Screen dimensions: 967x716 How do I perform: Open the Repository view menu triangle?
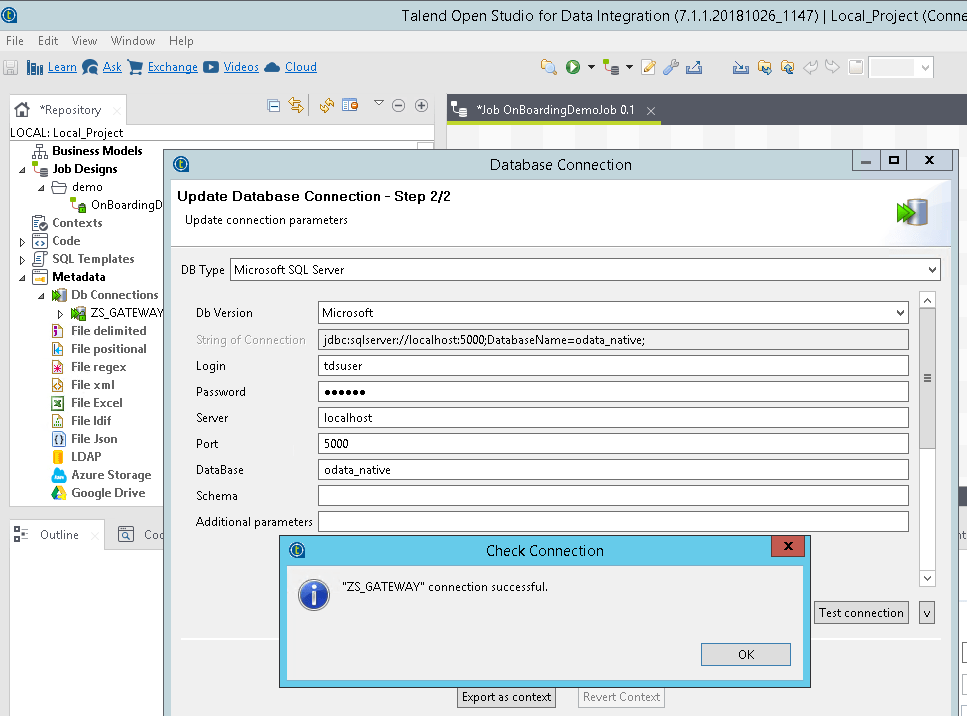coord(379,104)
